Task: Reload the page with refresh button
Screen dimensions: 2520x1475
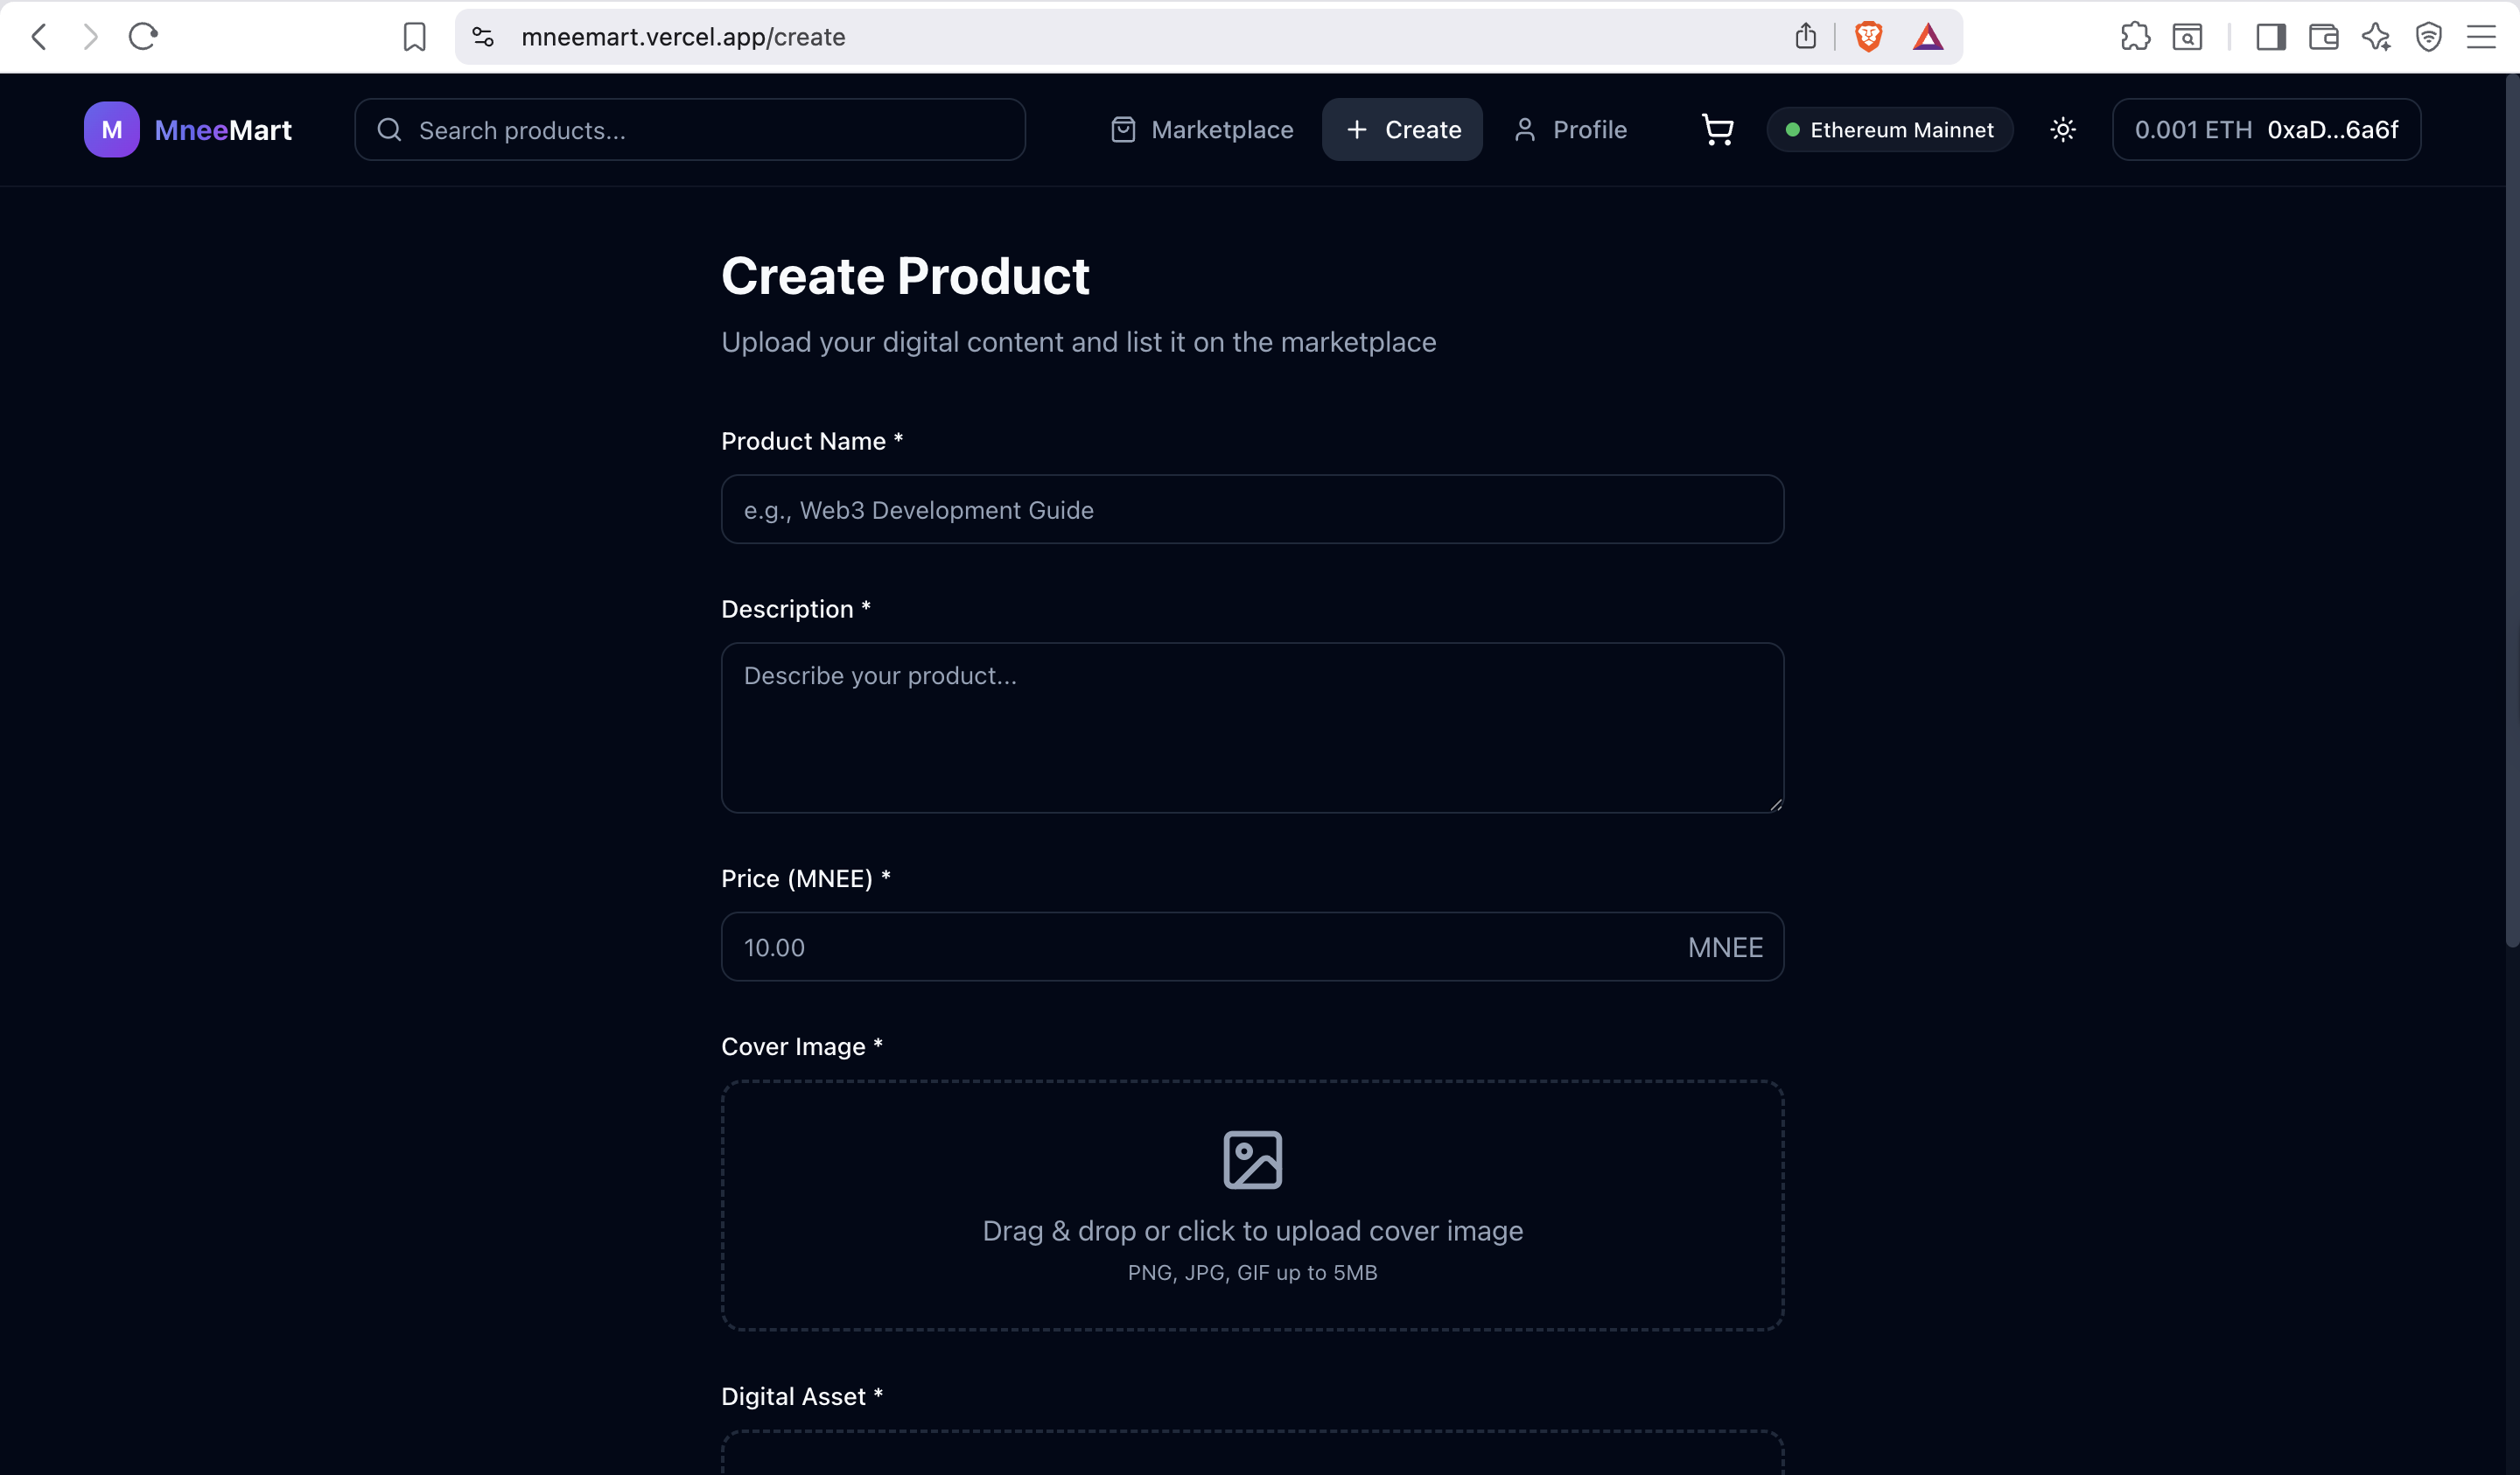Action: tap(143, 37)
